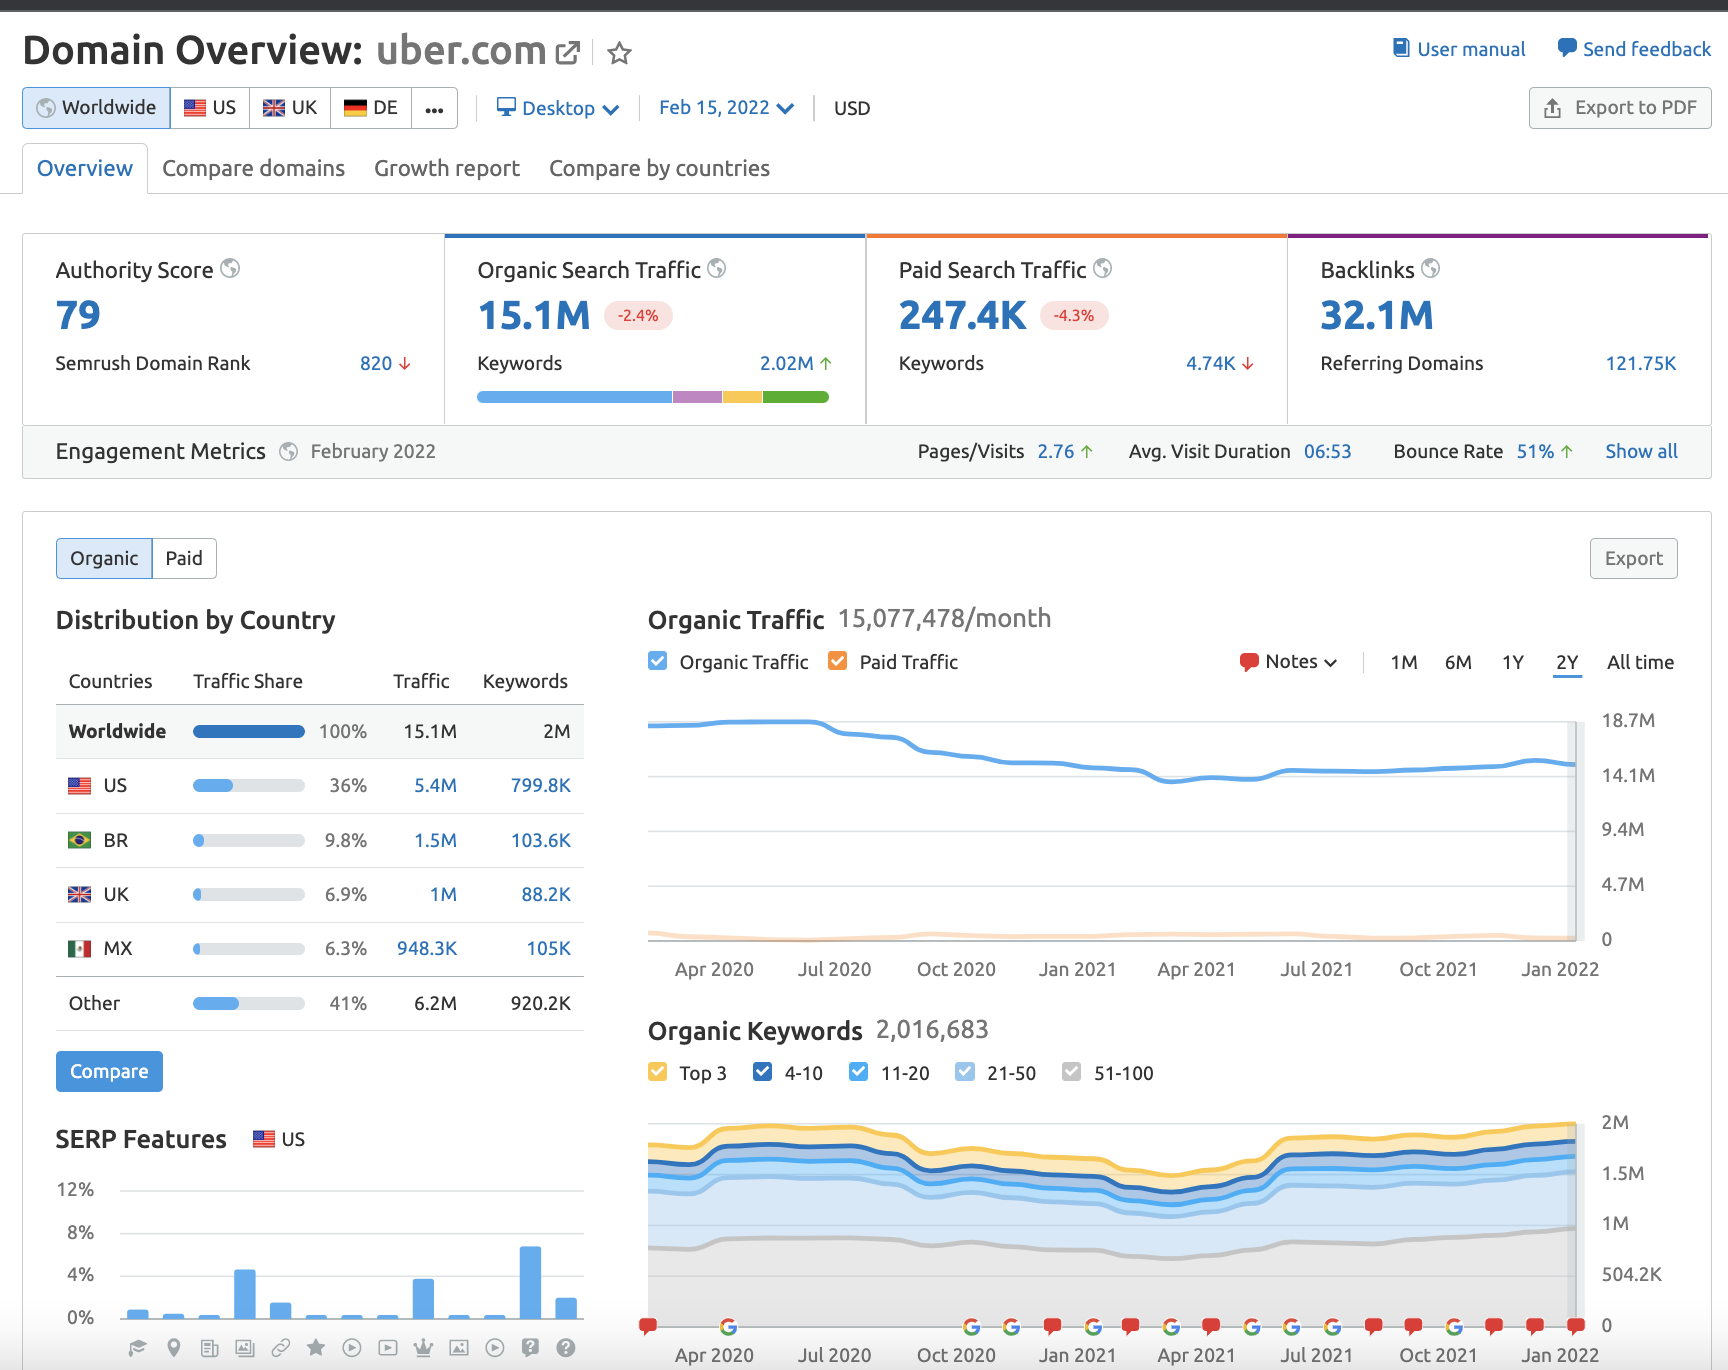Toggle the 11-20 keywords checkbox
The image size is (1728, 1370).
(858, 1072)
